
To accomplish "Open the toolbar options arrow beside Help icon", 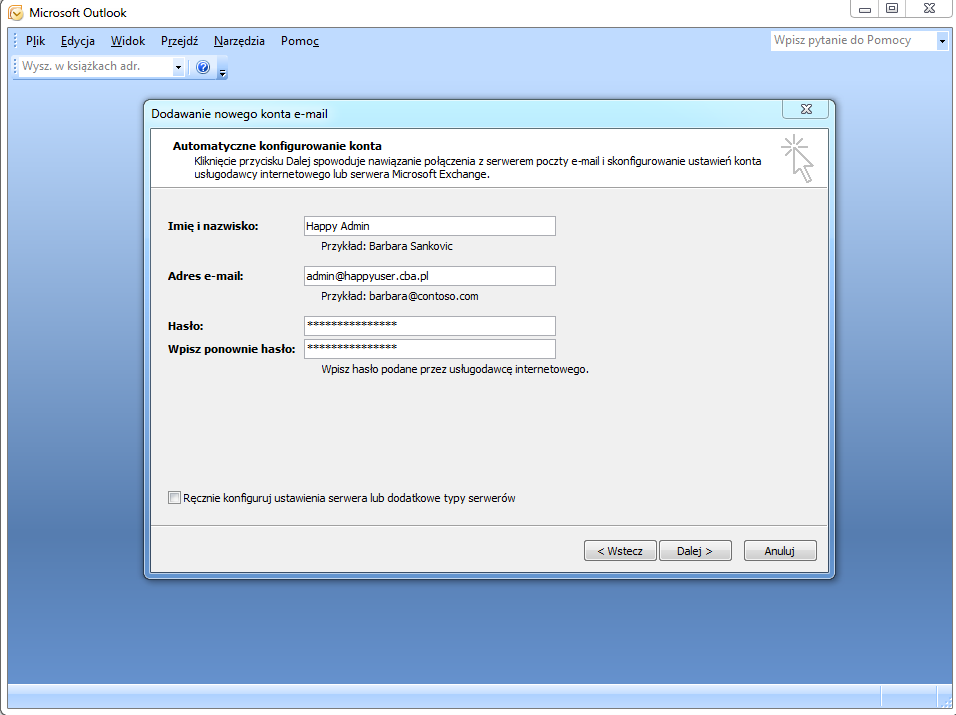I will [x=223, y=68].
